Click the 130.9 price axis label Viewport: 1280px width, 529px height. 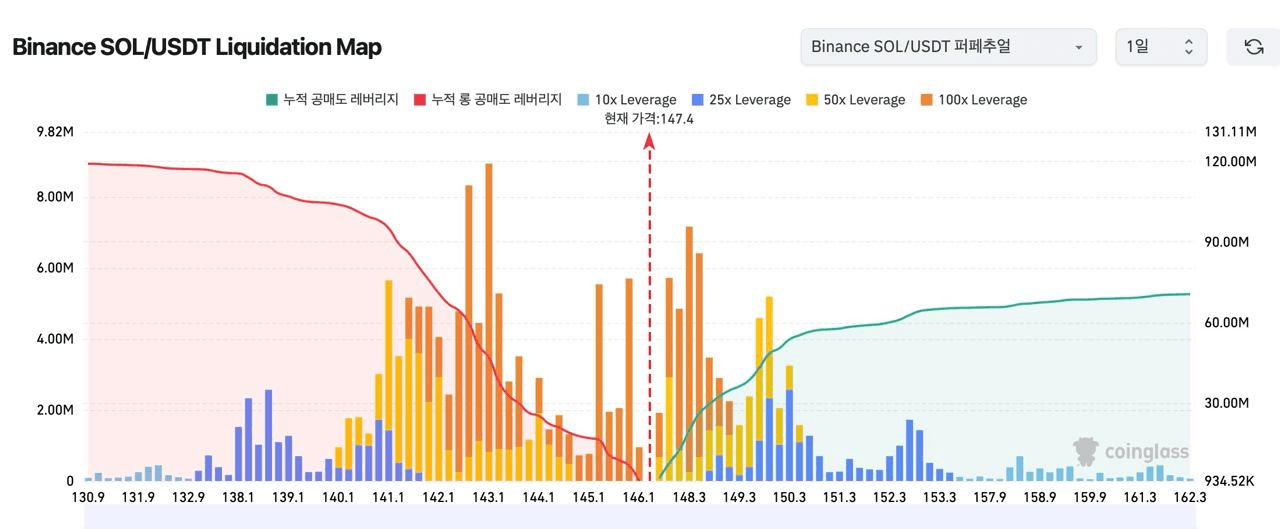pyautogui.click(x=87, y=498)
